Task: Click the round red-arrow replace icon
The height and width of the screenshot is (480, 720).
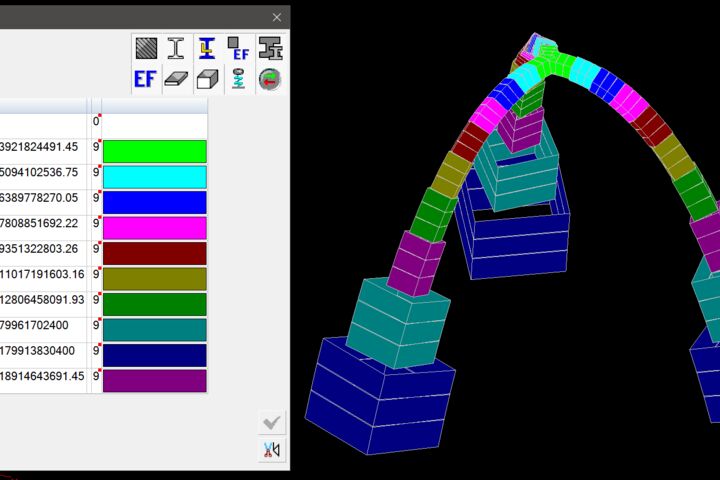Action: tap(270, 79)
